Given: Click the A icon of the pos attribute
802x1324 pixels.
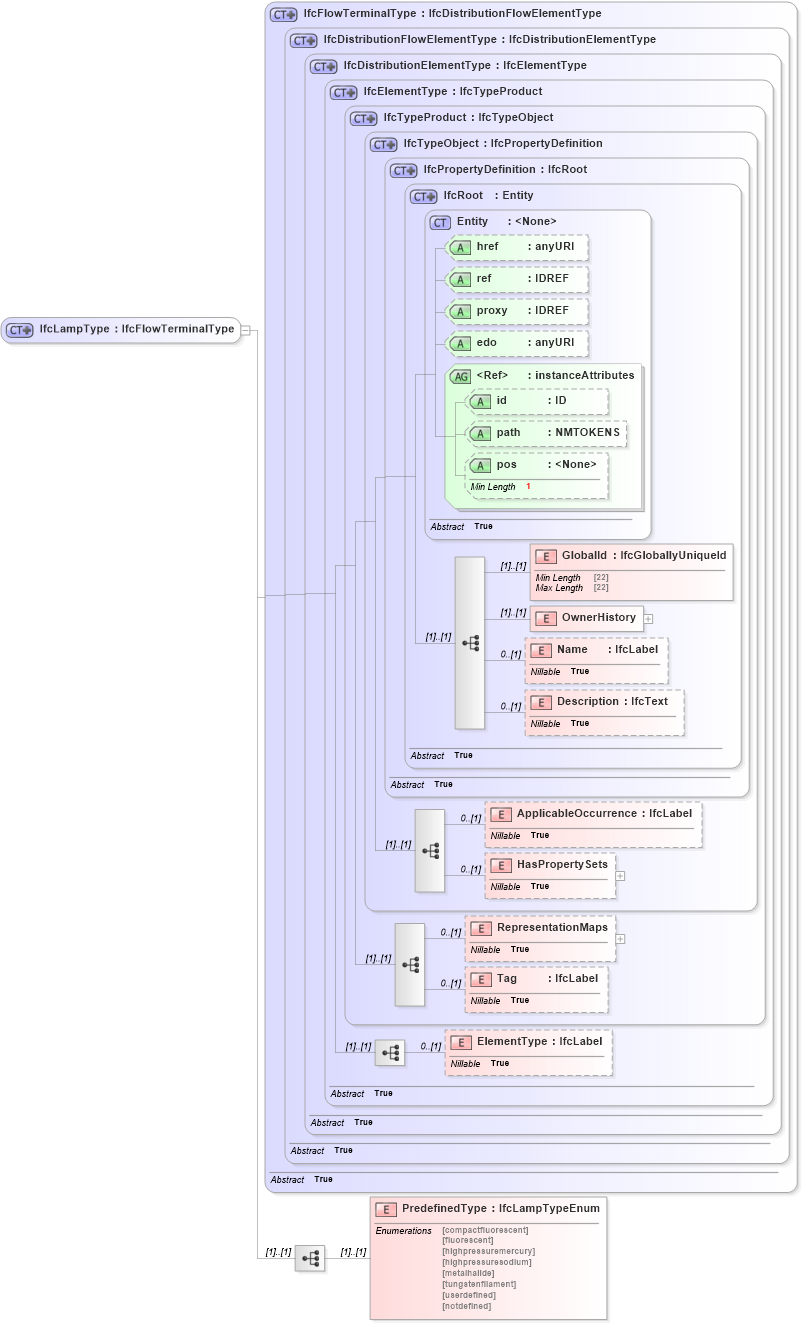Looking at the screenshot, I should click(x=481, y=464).
